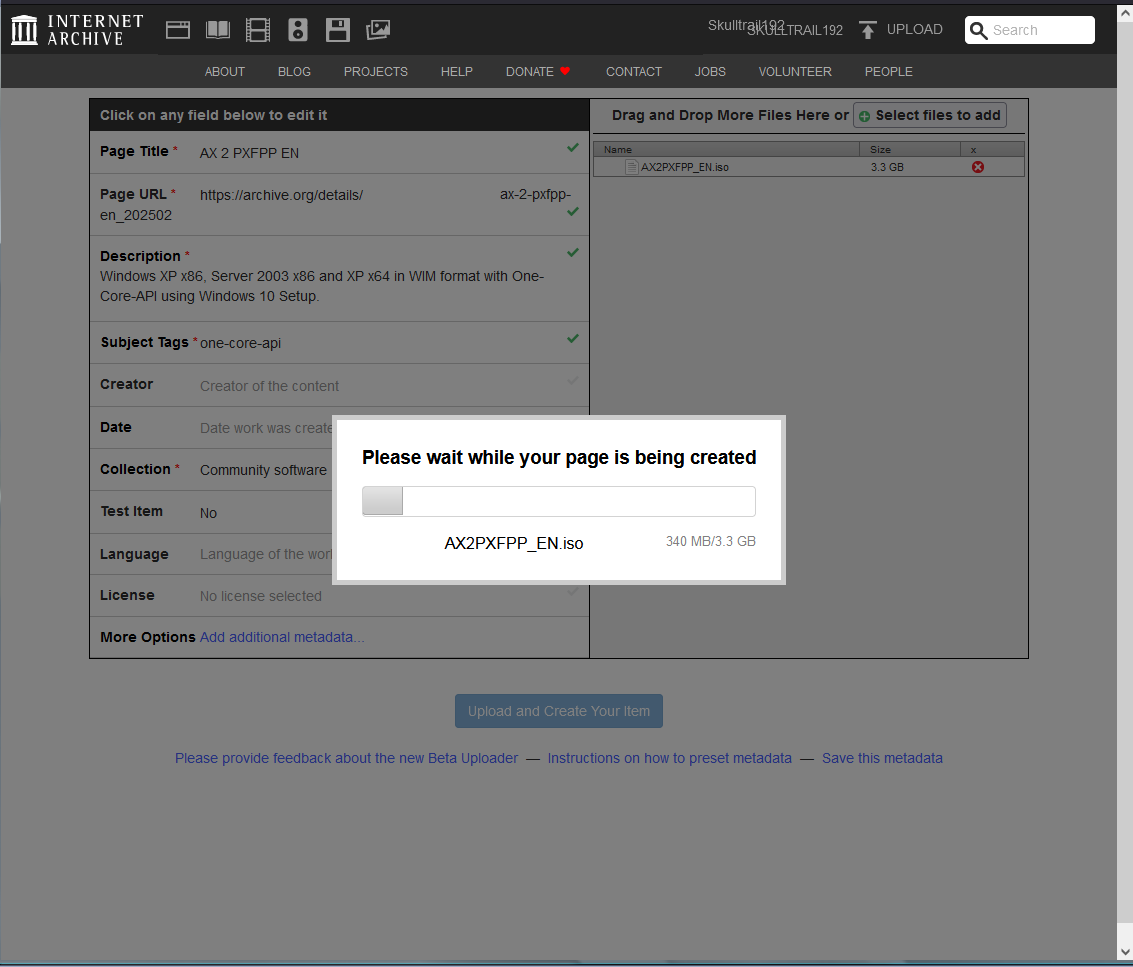
Task: Click the green checkmark beside Page Title
Action: click(573, 147)
